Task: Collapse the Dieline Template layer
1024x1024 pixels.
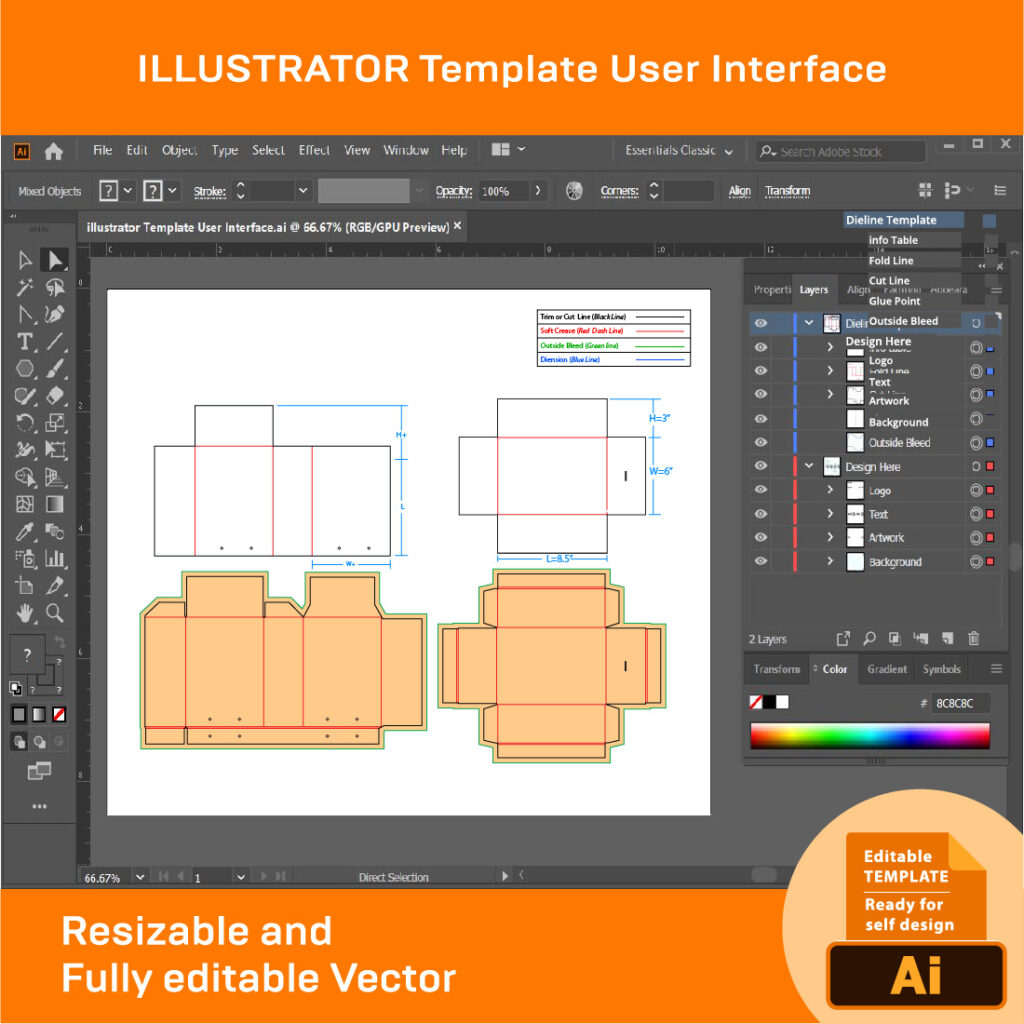Action: click(x=808, y=322)
